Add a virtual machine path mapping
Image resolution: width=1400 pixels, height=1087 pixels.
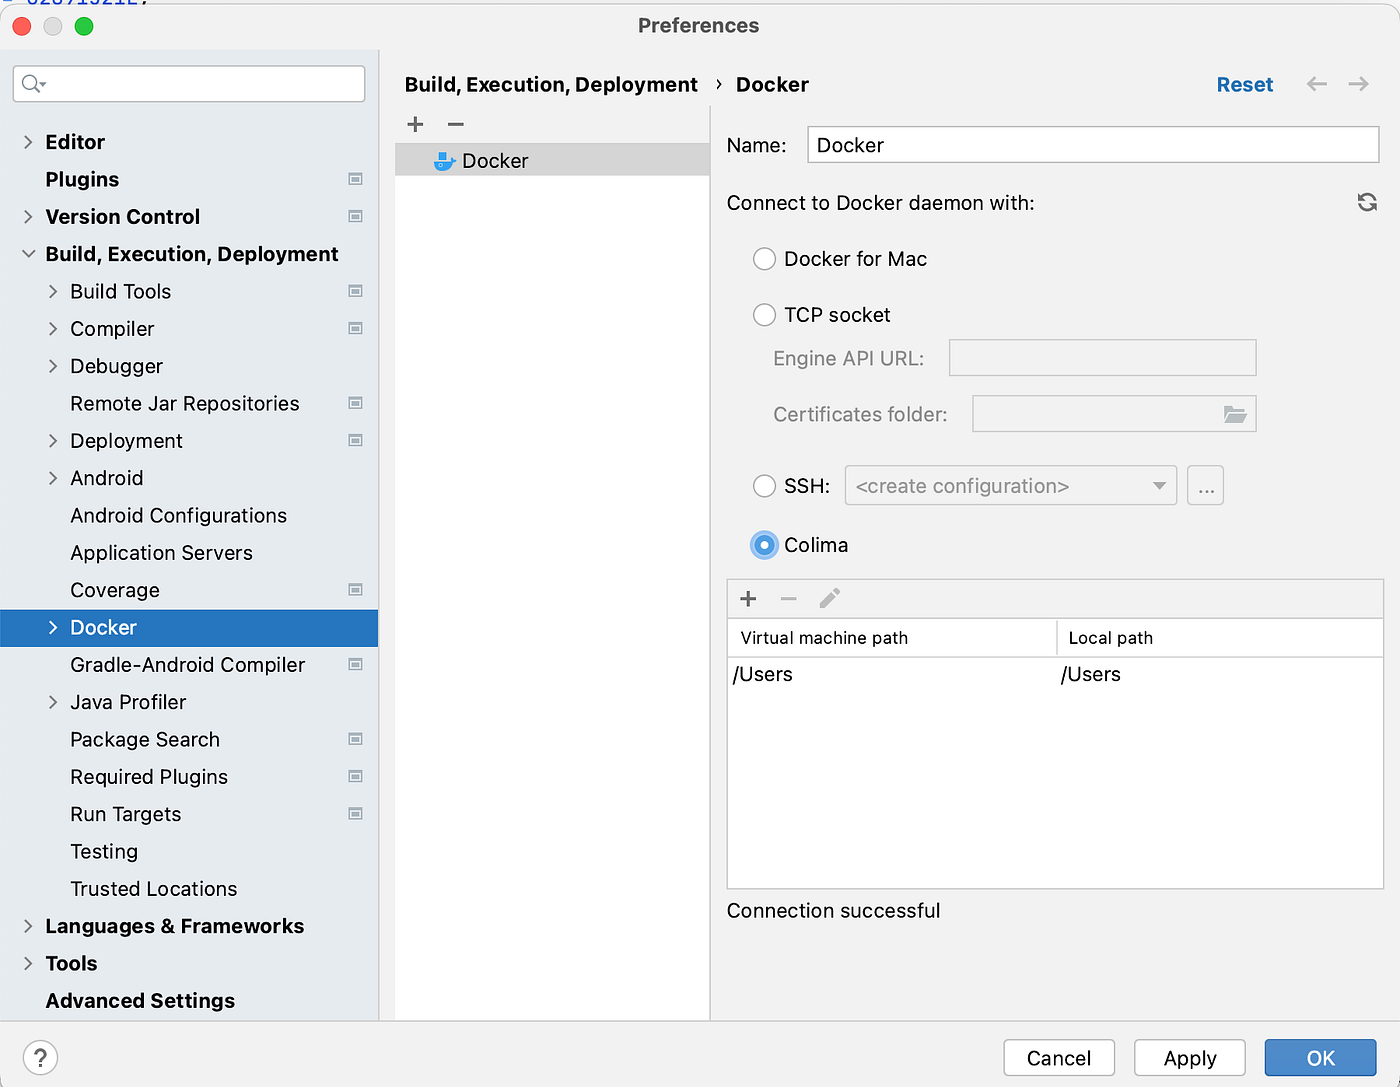[748, 599]
